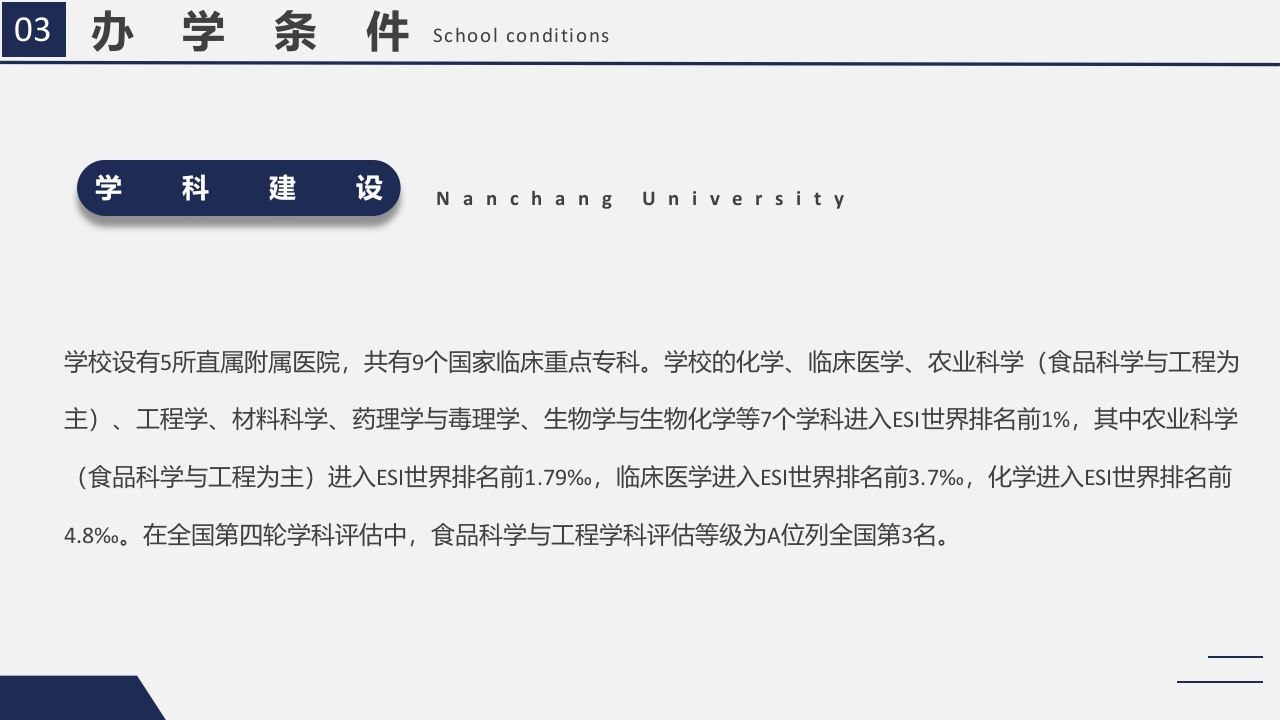This screenshot has width=1280, height=720.
Task: Click the "03" section number badge
Action: click(x=33, y=31)
